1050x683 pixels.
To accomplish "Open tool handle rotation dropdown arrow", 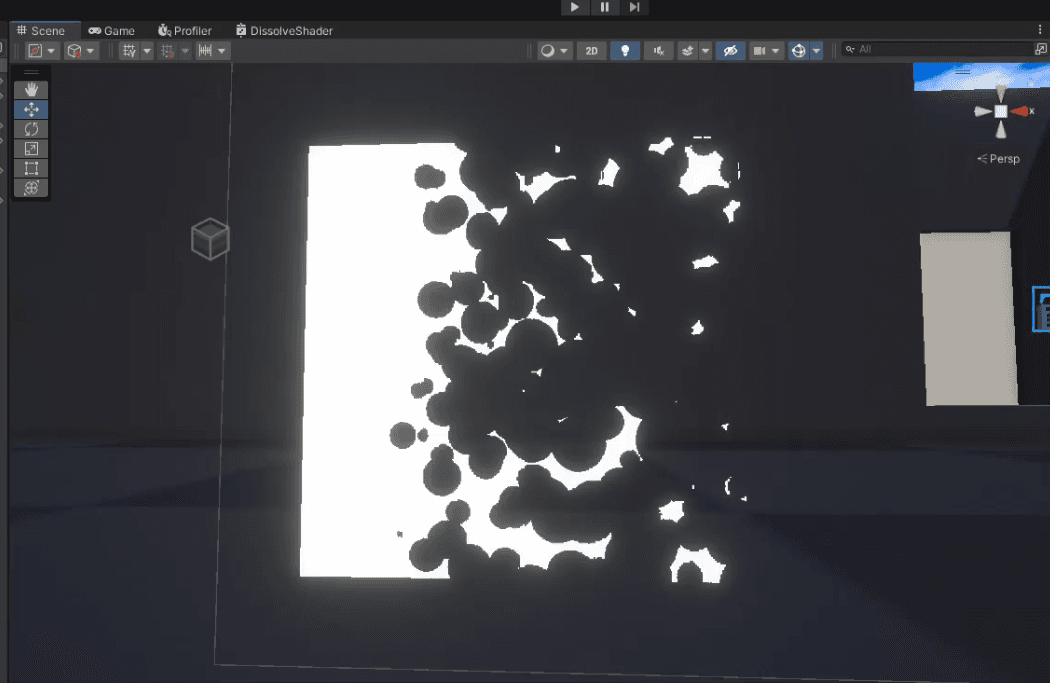I will 90,51.
